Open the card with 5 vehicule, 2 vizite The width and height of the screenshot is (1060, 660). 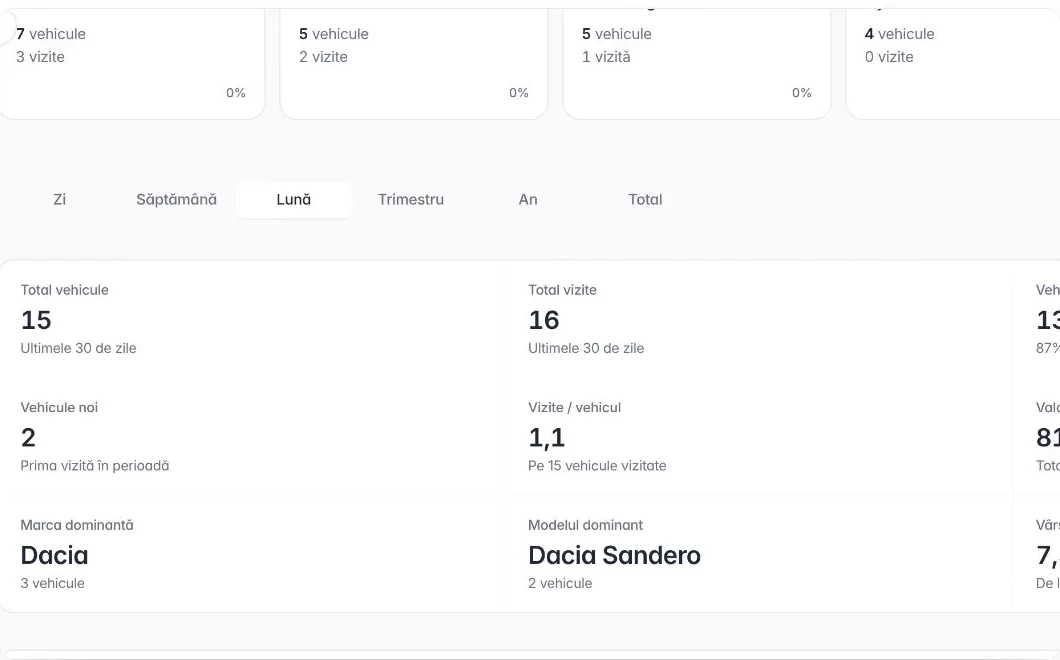tap(414, 64)
